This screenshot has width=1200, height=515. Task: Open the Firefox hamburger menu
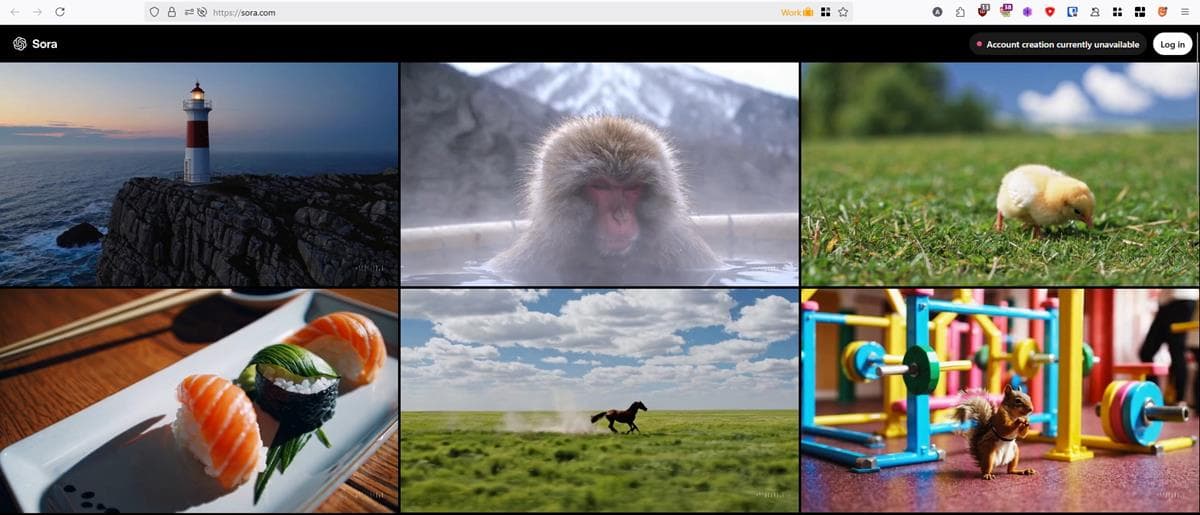pyautogui.click(x=1186, y=12)
